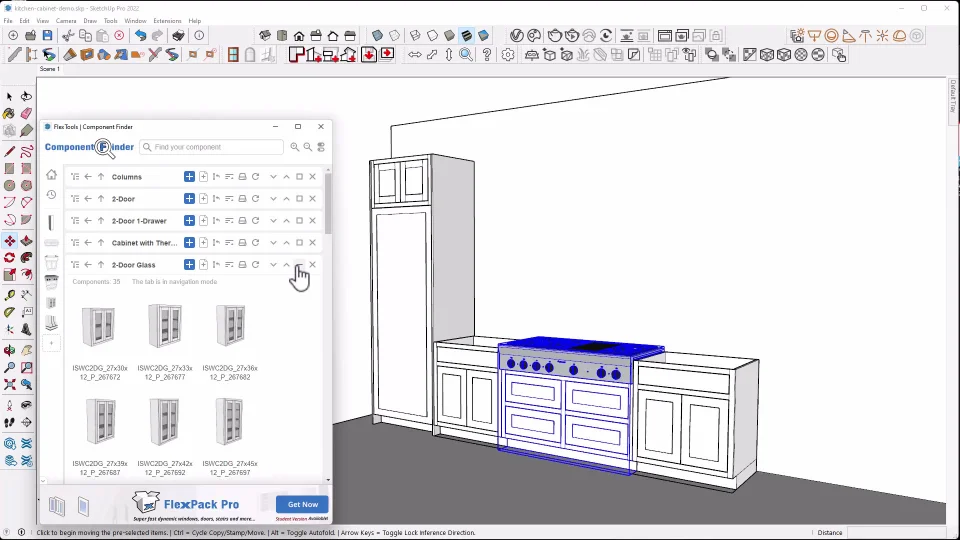Toggle maximize square on 2-Door Glass row
Viewport: 960px width, 540px height.
[x=299, y=265]
